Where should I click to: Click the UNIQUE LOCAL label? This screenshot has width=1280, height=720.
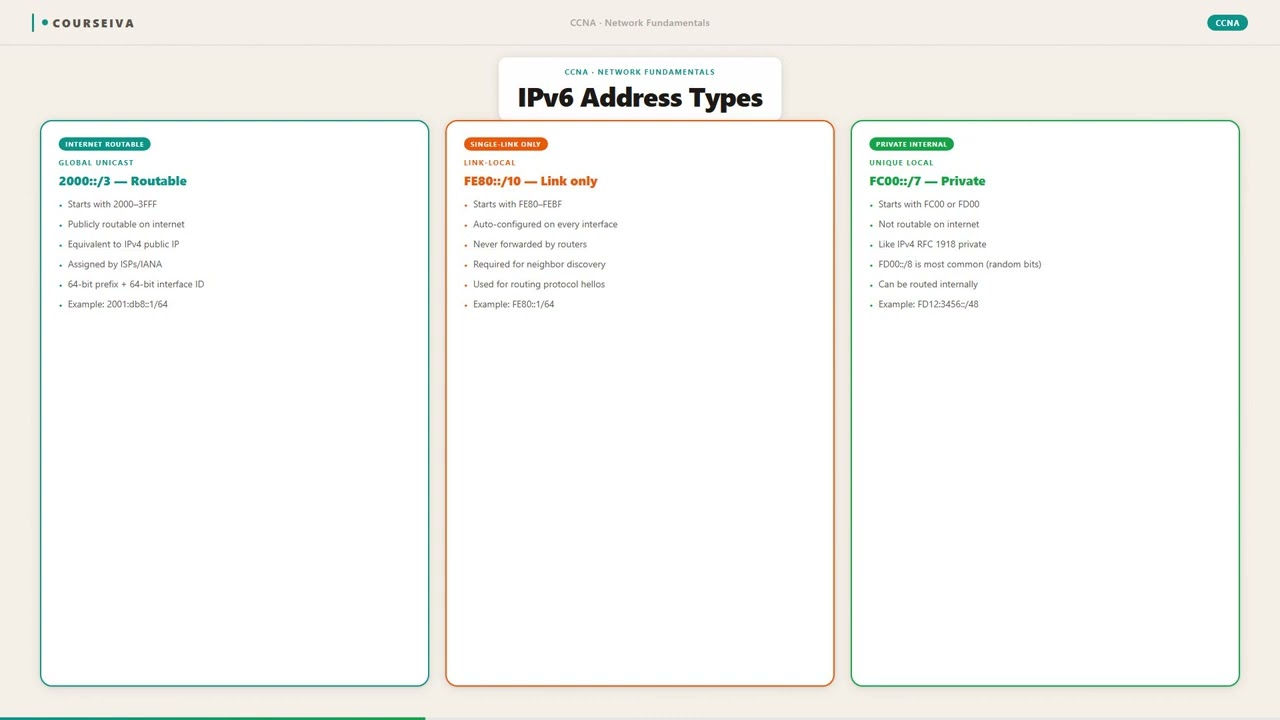coord(901,163)
